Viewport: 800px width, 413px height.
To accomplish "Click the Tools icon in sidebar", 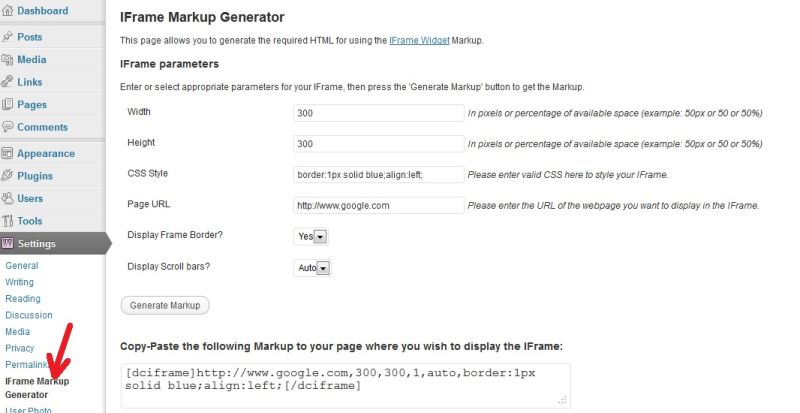I will point(8,221).
